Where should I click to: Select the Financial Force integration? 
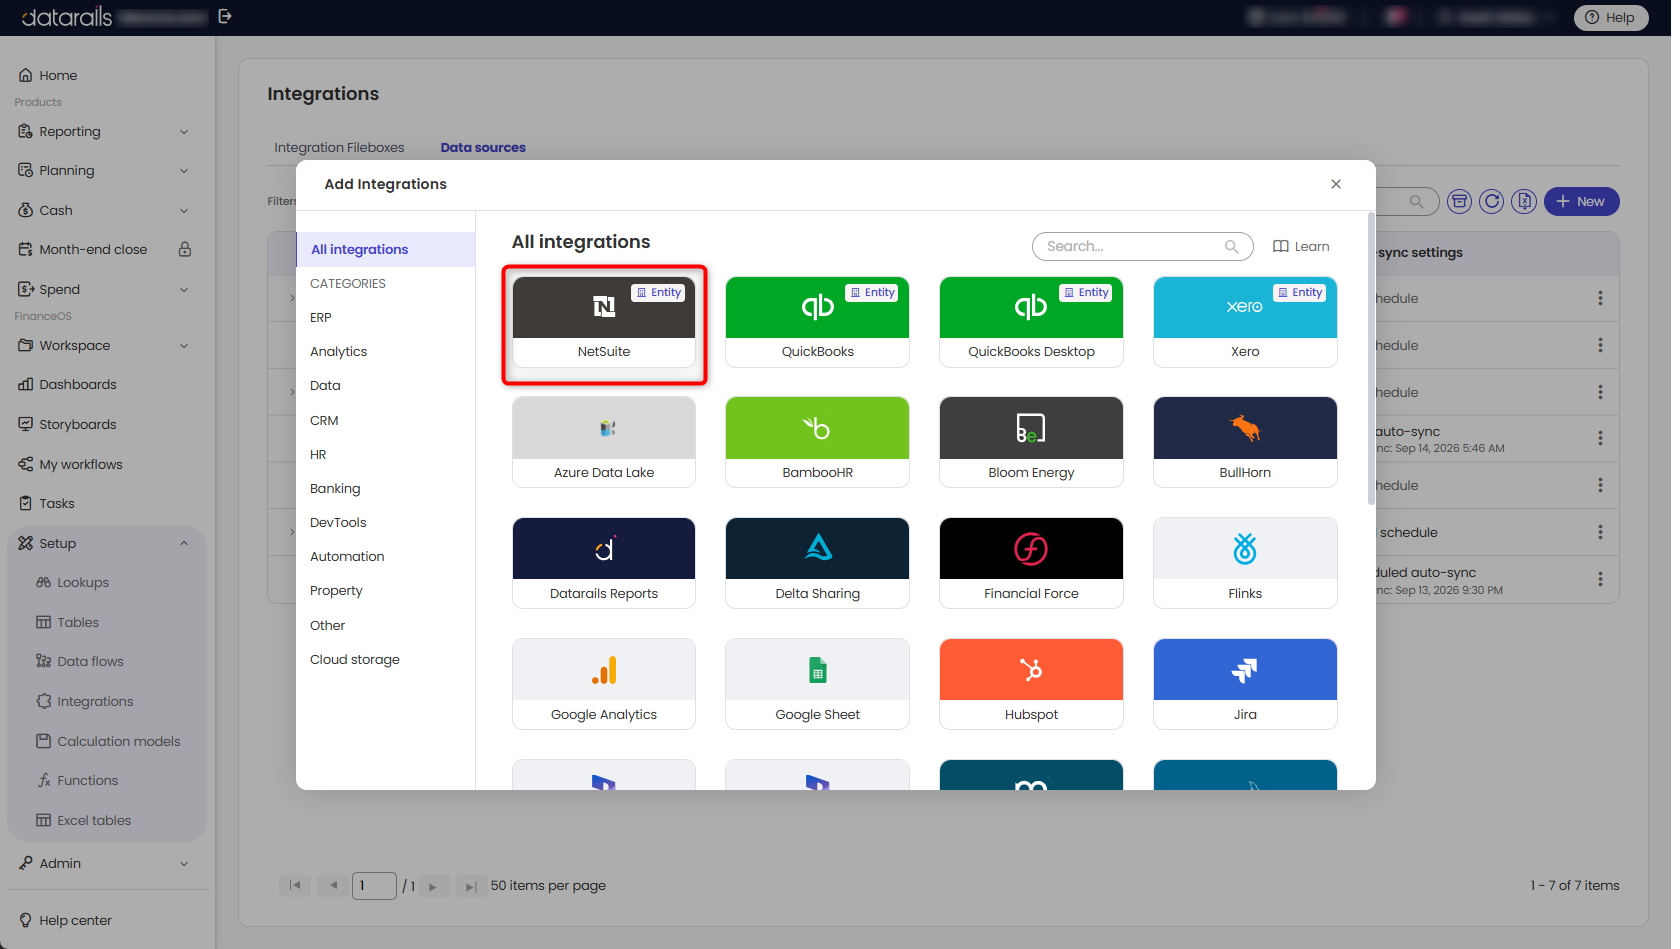click(x=1031, y=563)
